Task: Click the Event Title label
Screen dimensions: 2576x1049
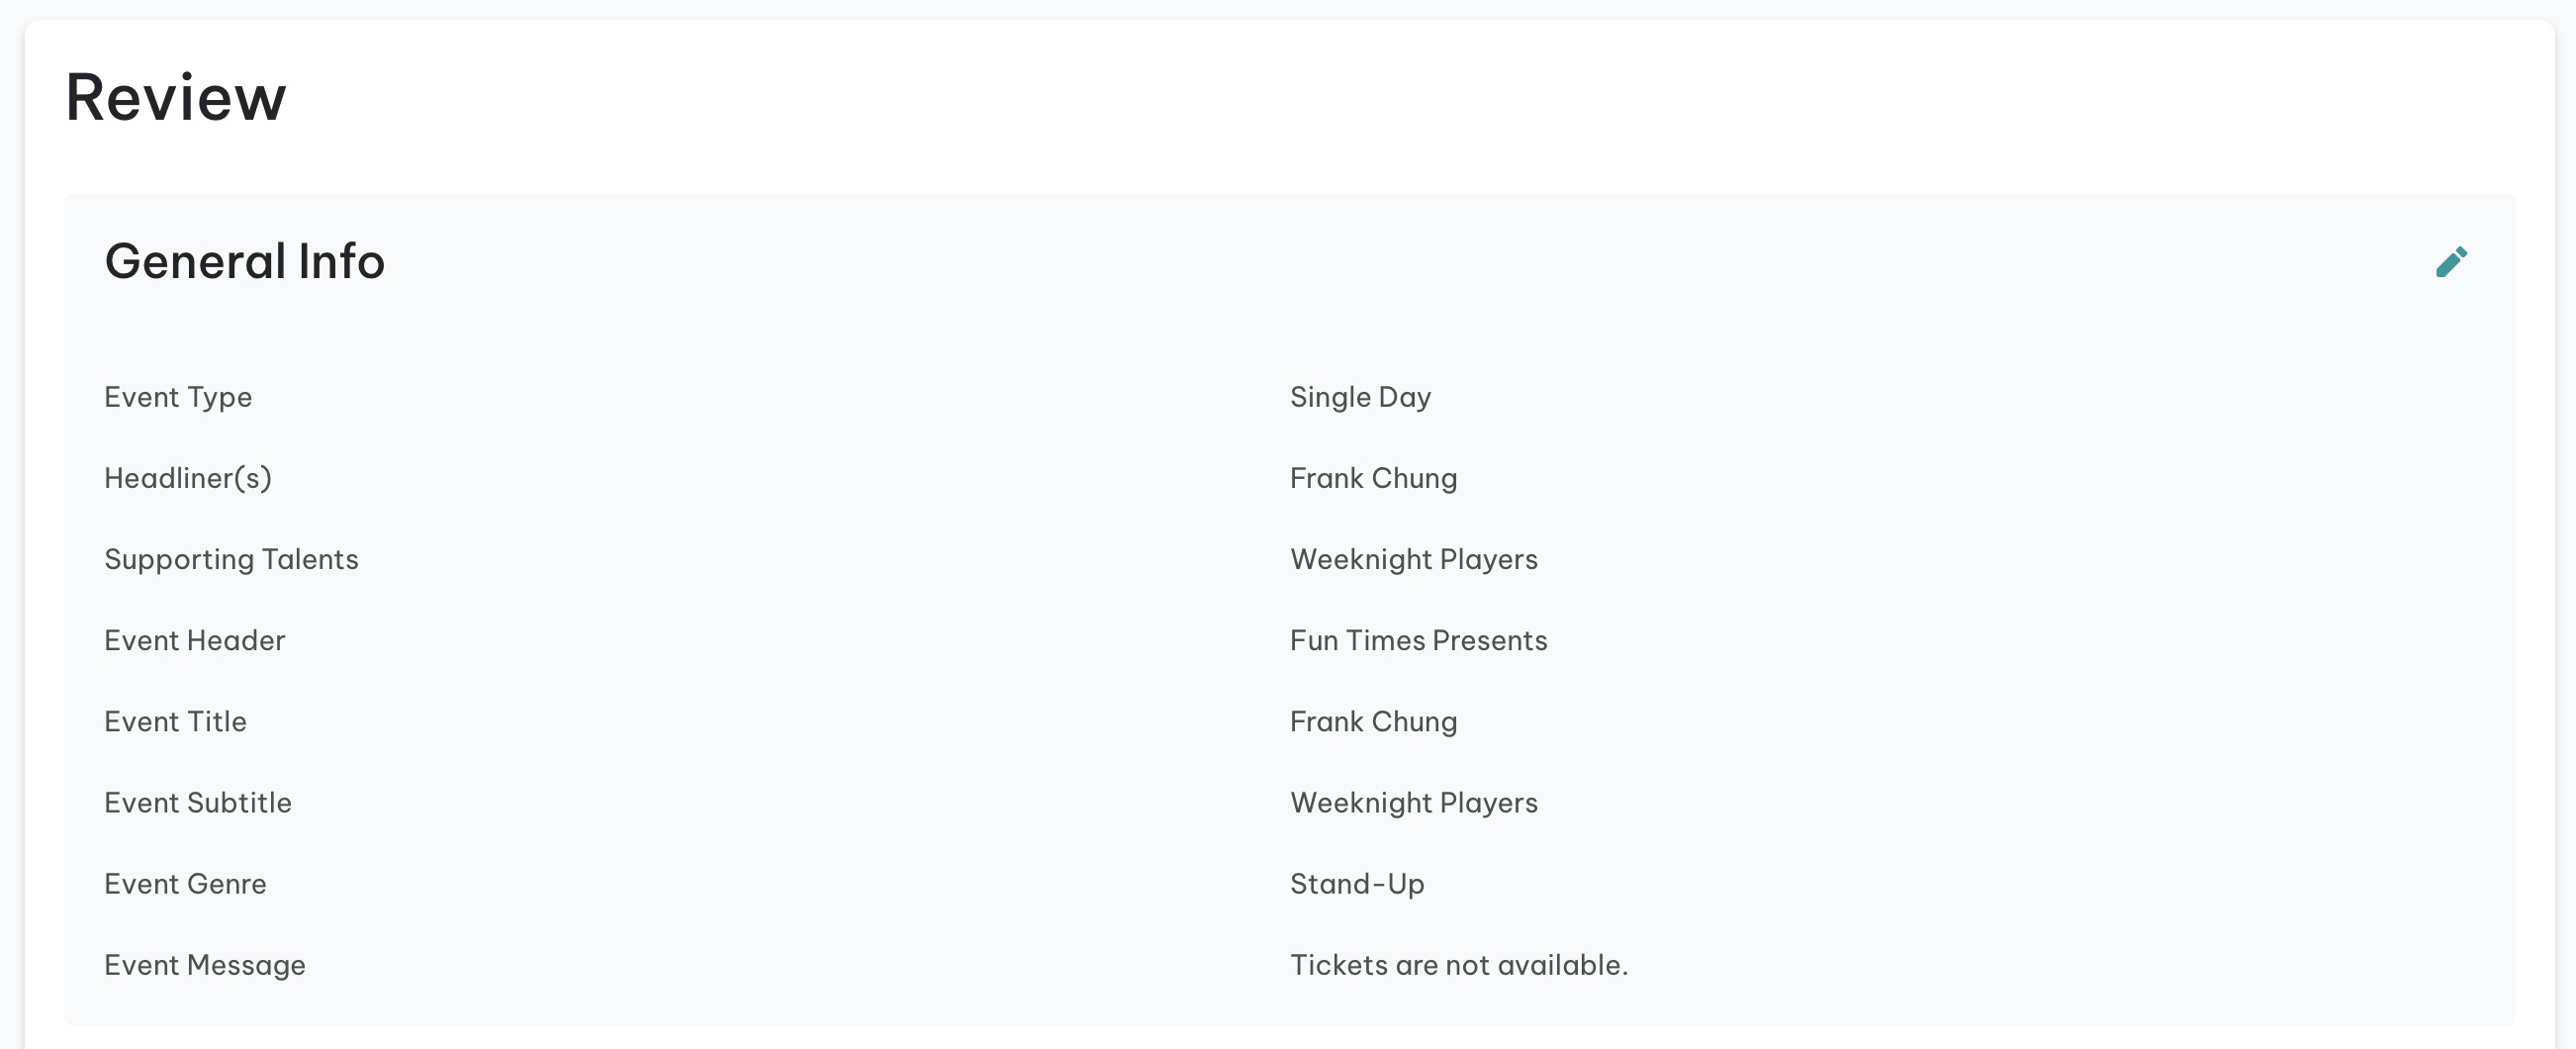Action: (175, 721)
